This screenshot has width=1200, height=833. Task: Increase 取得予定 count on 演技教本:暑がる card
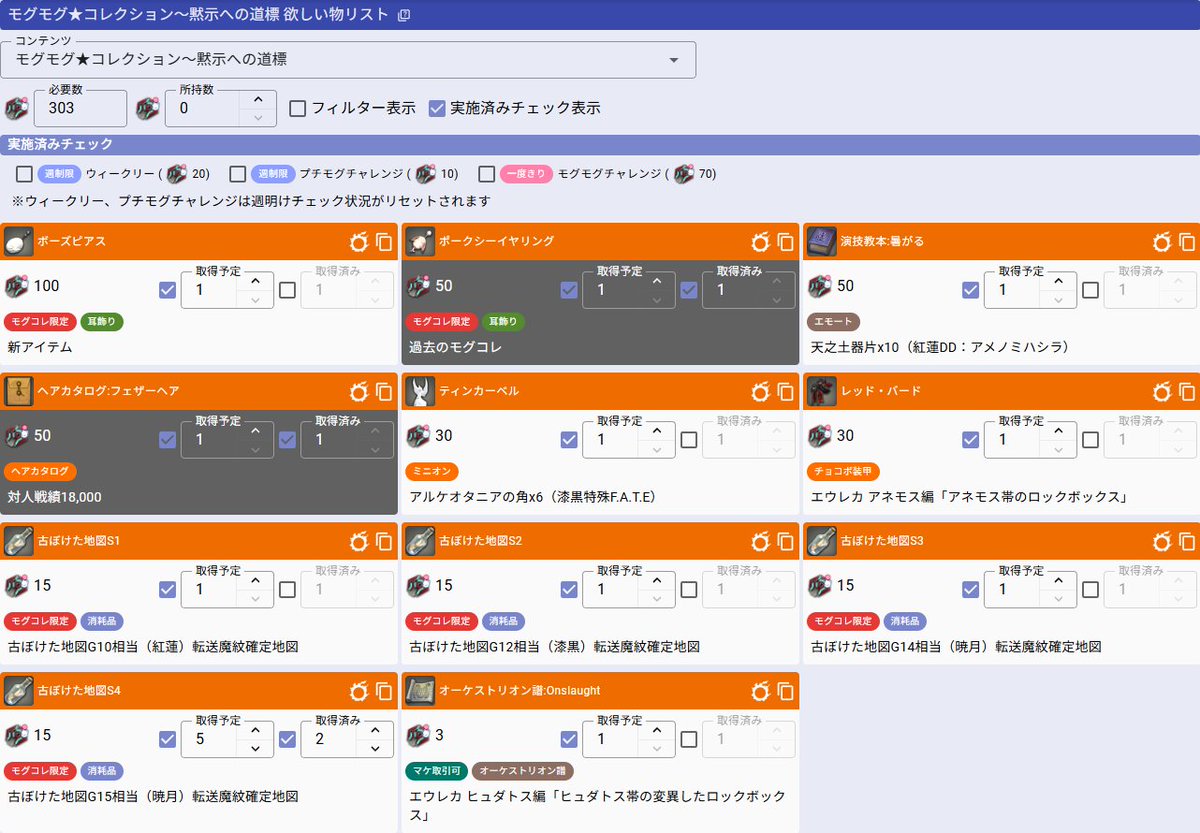(1058, 281)
